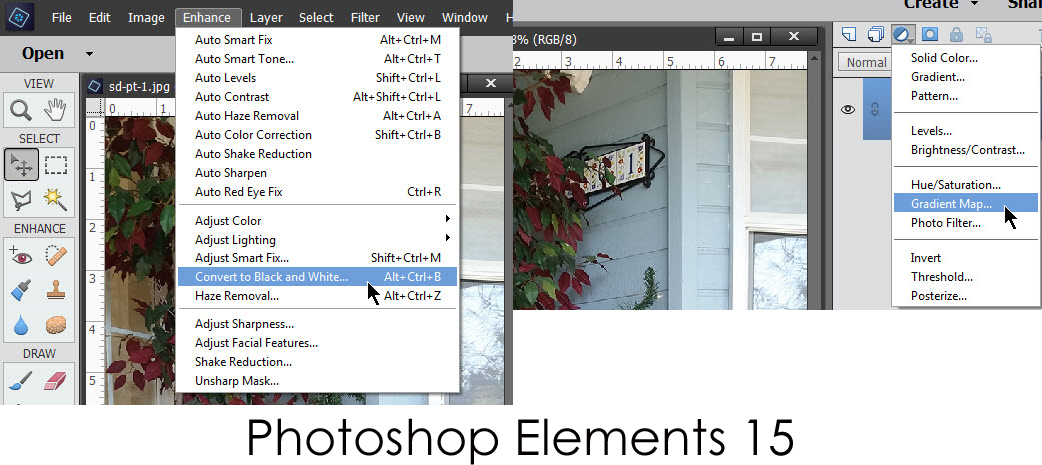Select the Brush tool under Draw
The image size is (1042, 465).
(21, 381)
